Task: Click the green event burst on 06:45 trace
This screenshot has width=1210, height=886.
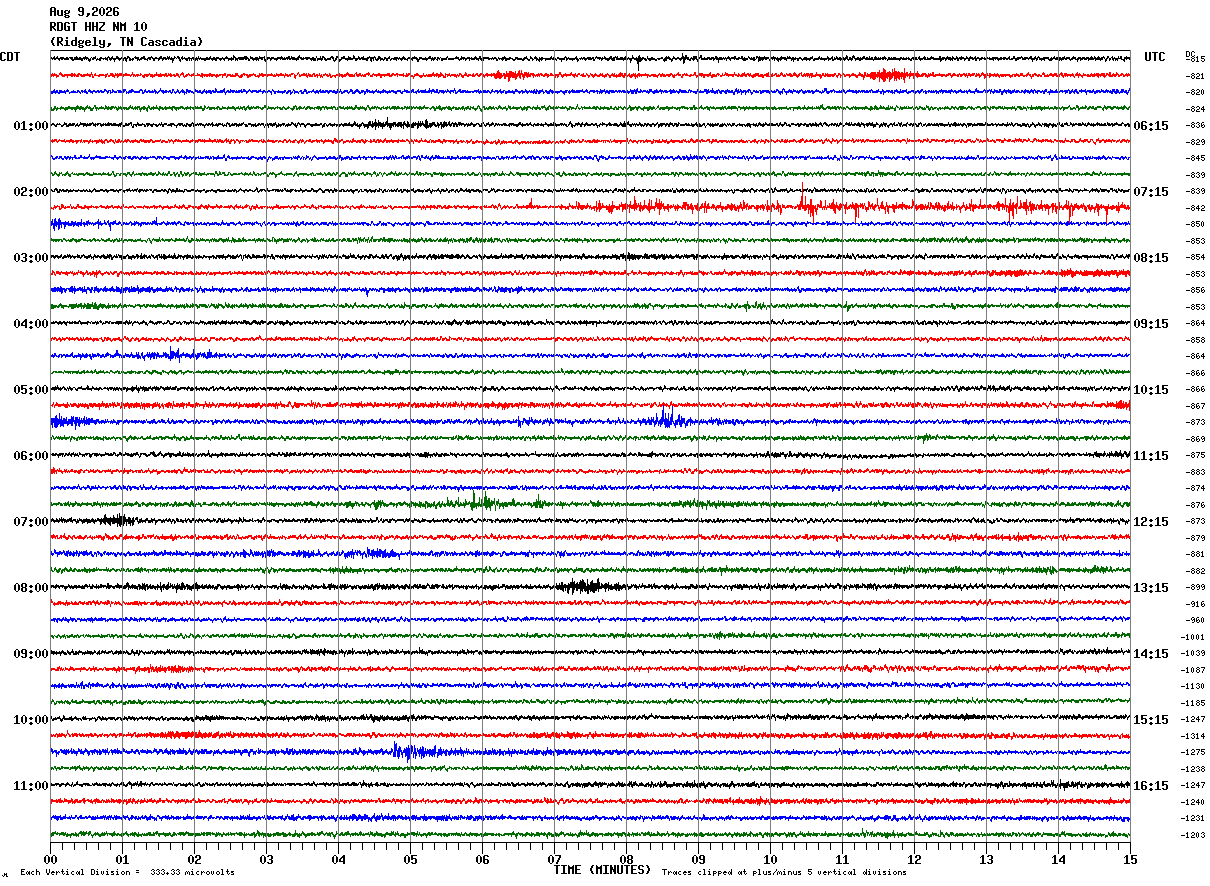Action: pyautogui.click(x=485, y=502)
